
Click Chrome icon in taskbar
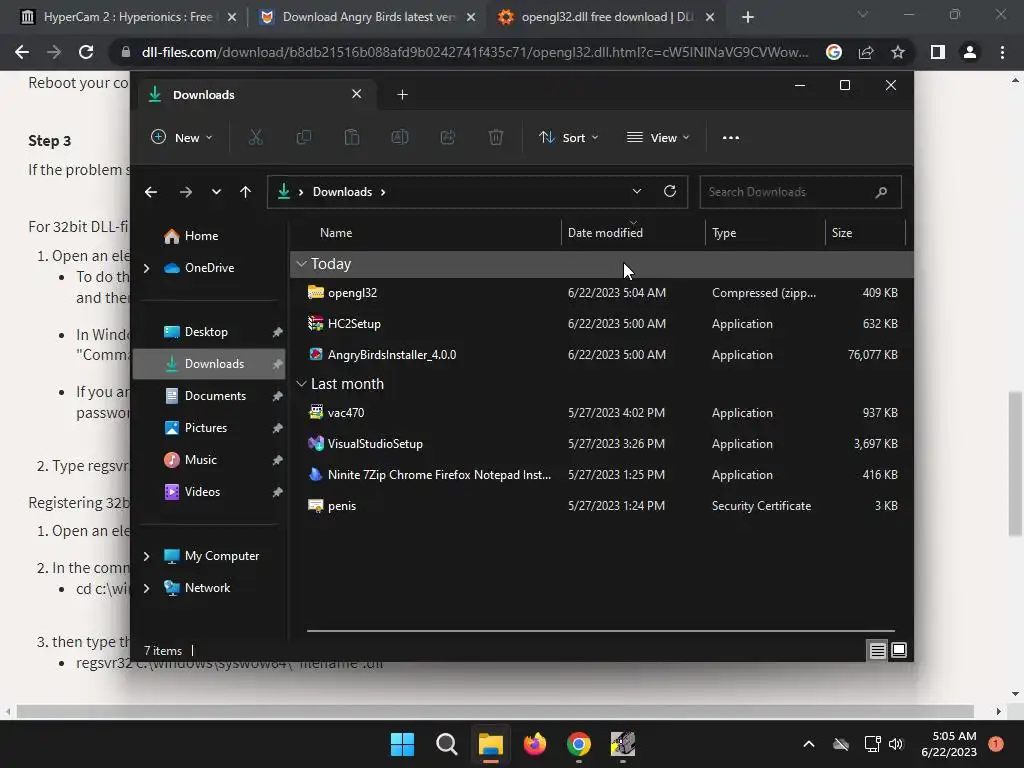579,744
